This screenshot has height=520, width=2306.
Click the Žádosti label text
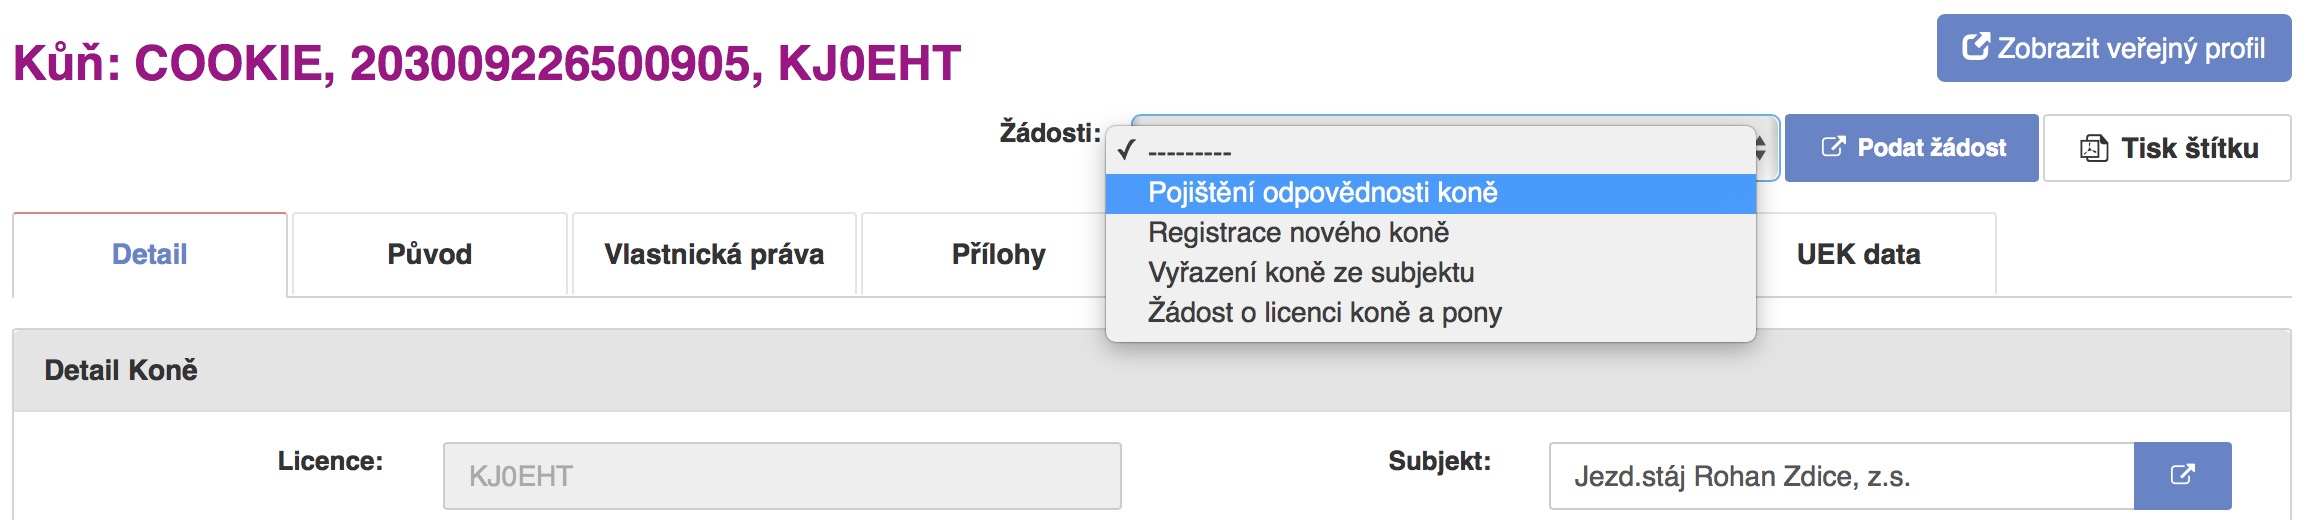point(1049,133)
